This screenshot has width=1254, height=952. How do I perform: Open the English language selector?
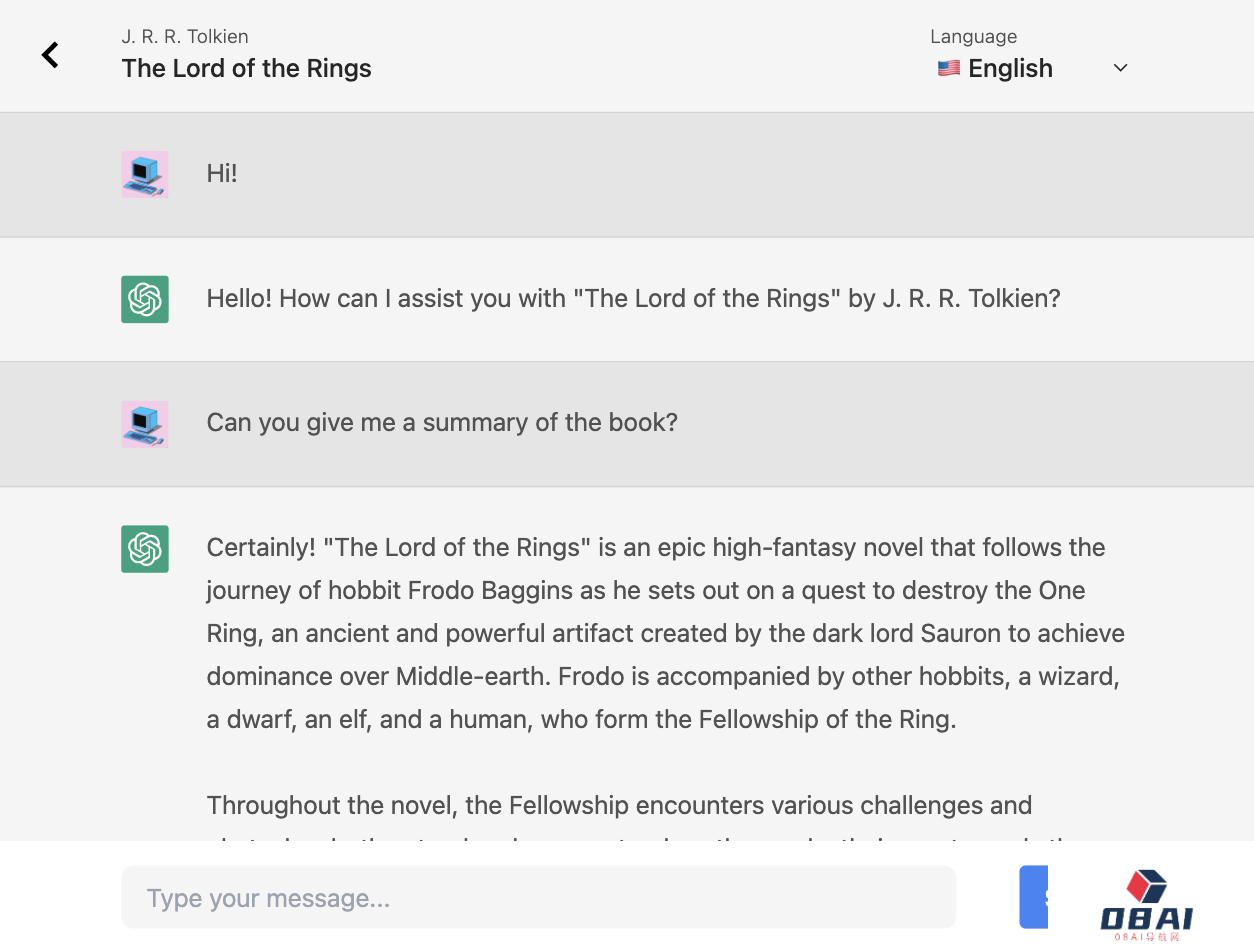[1033, 68]
